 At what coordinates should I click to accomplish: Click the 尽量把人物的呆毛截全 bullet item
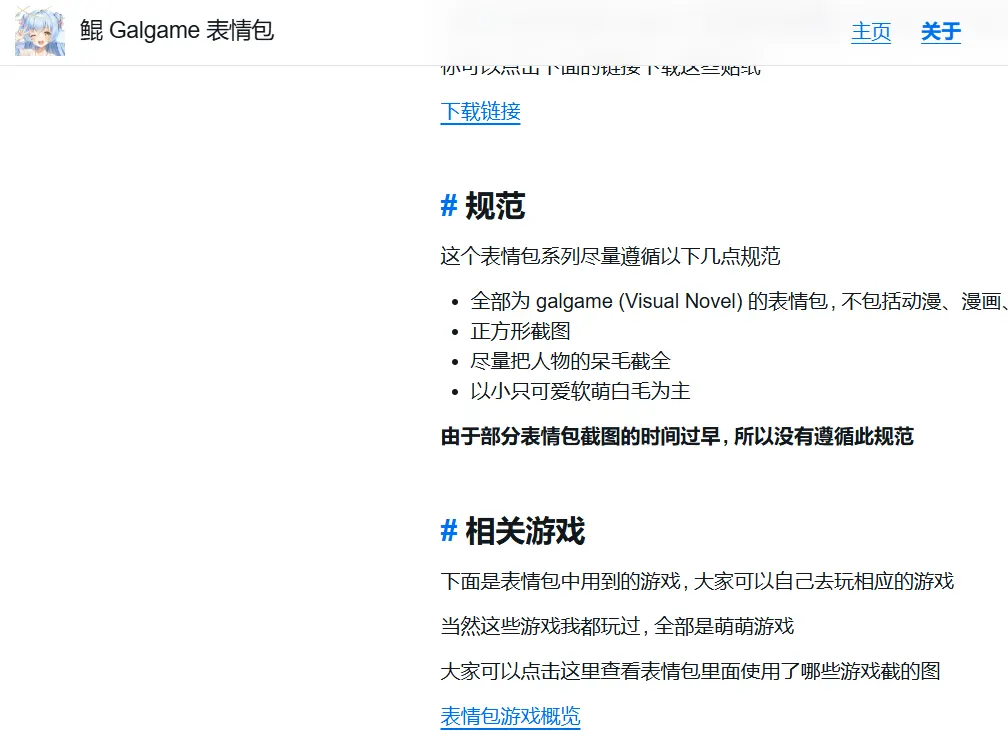570,361
